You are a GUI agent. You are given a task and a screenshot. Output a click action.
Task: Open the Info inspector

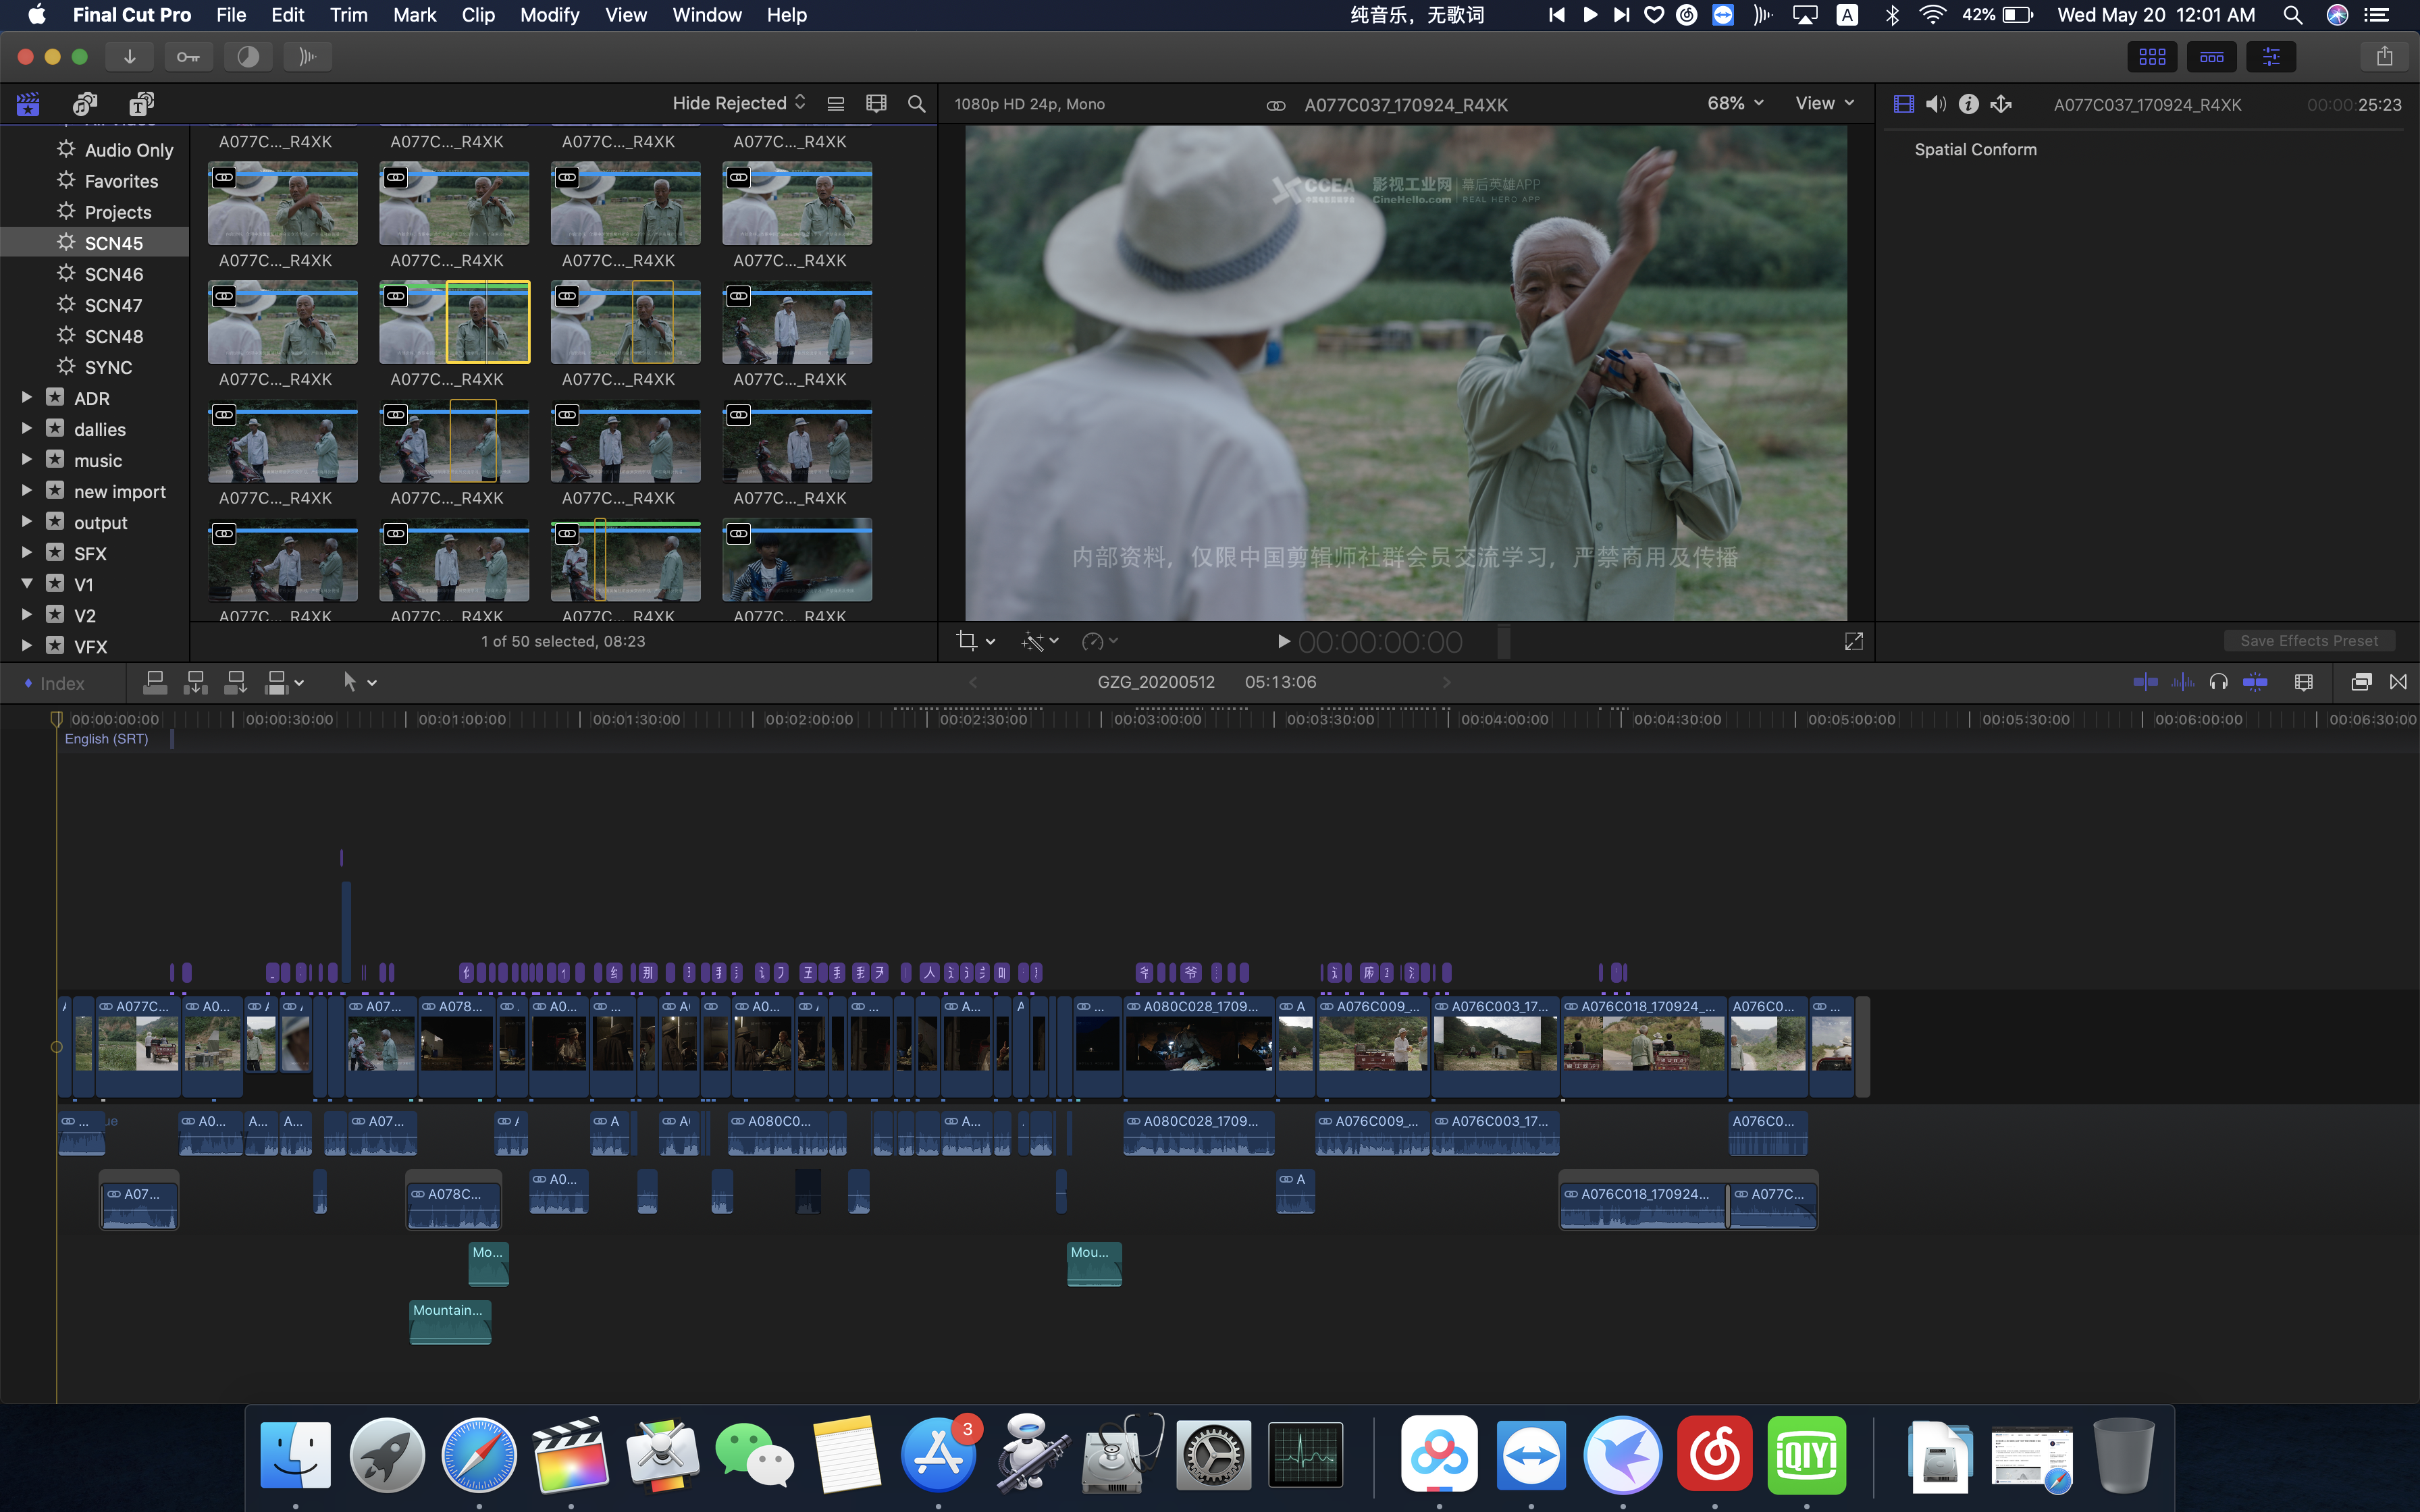point(1968,104)
